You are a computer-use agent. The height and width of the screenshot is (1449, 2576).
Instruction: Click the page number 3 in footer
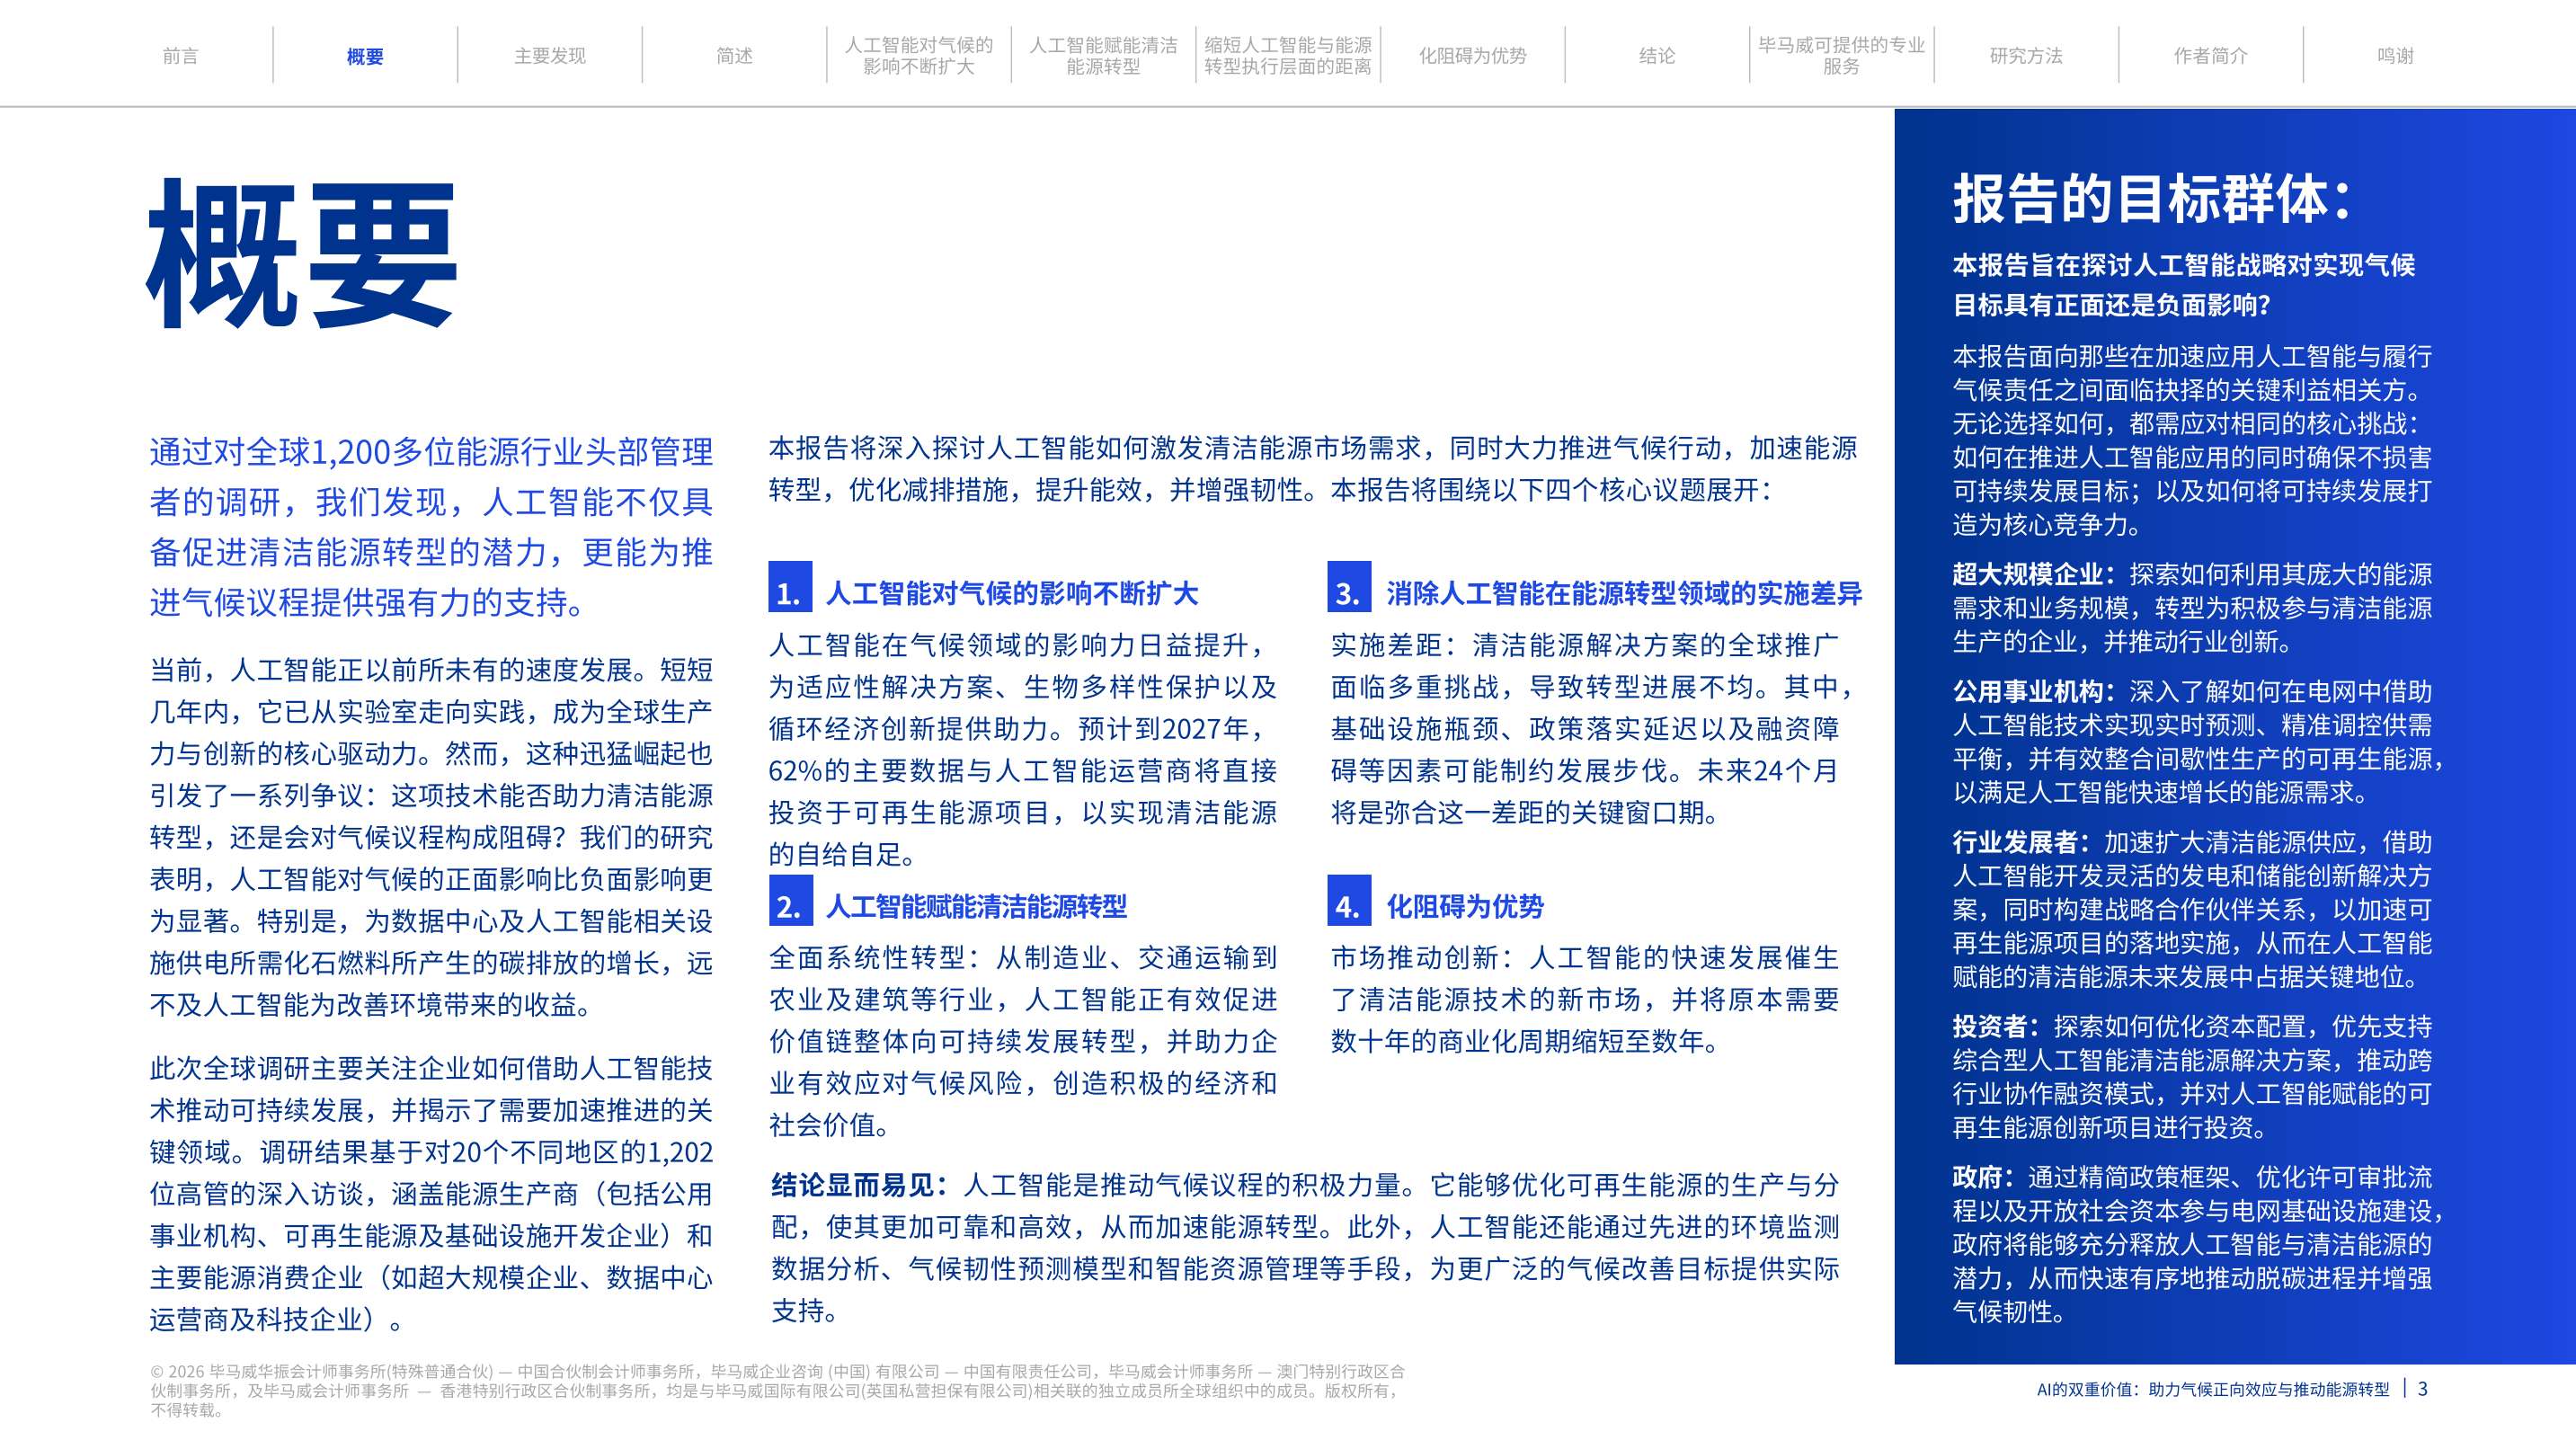click(x=2422, y=1388)
